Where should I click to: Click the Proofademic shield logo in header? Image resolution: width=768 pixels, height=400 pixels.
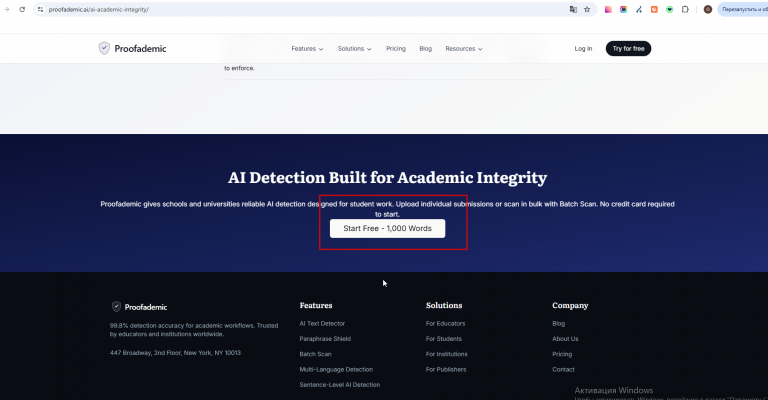click(104, 48)
